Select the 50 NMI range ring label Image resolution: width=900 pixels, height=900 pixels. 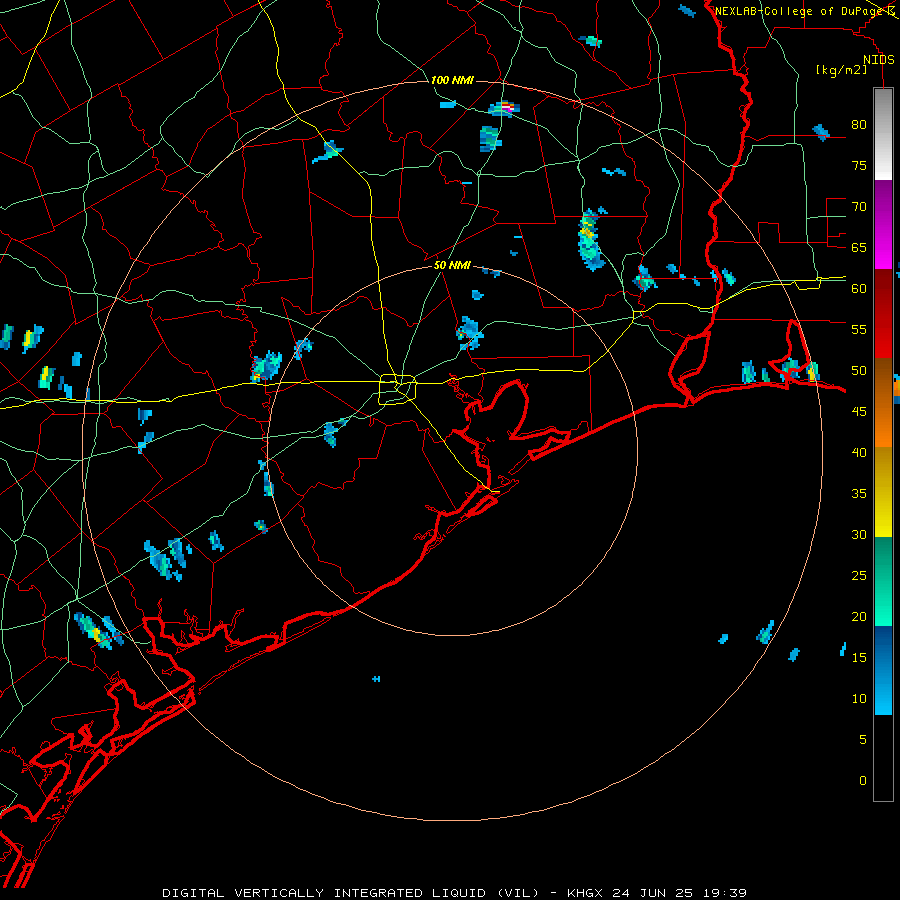point(452,265)
